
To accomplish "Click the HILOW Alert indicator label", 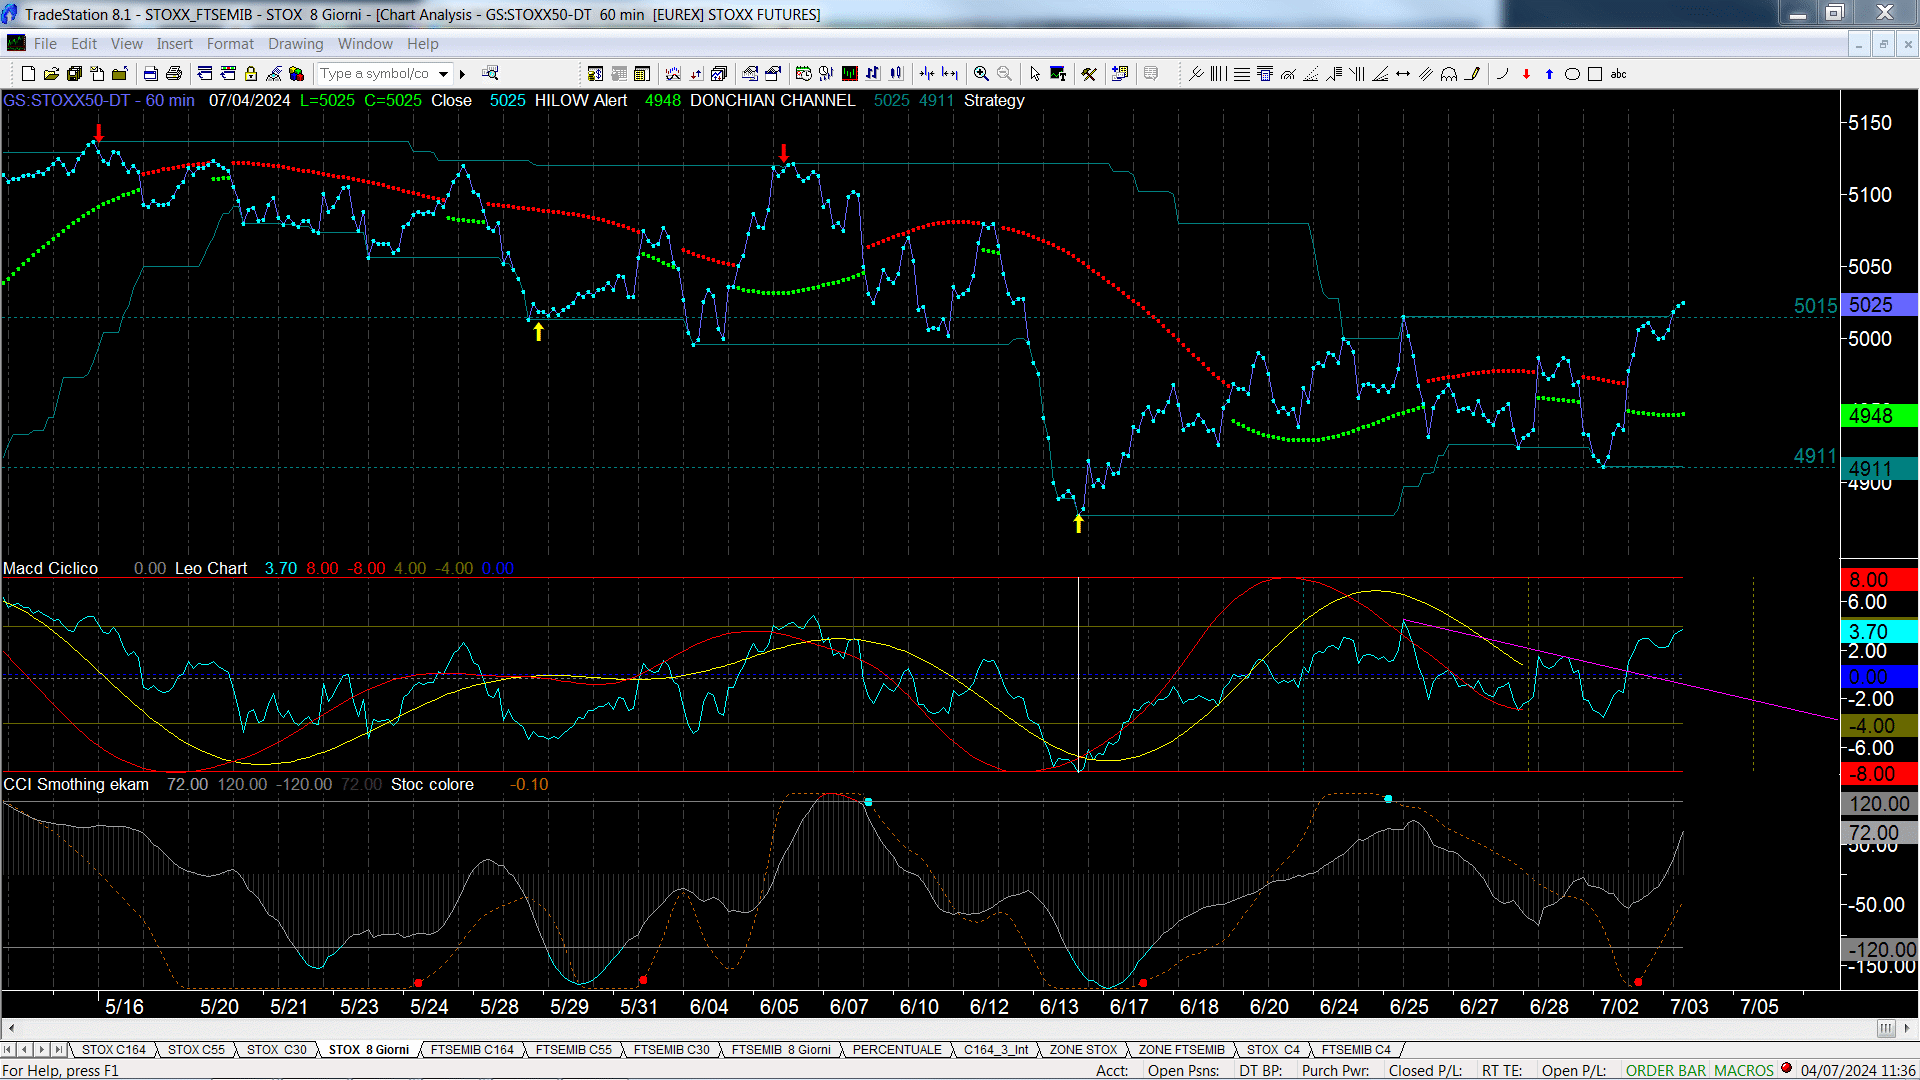I will [580, 100].
